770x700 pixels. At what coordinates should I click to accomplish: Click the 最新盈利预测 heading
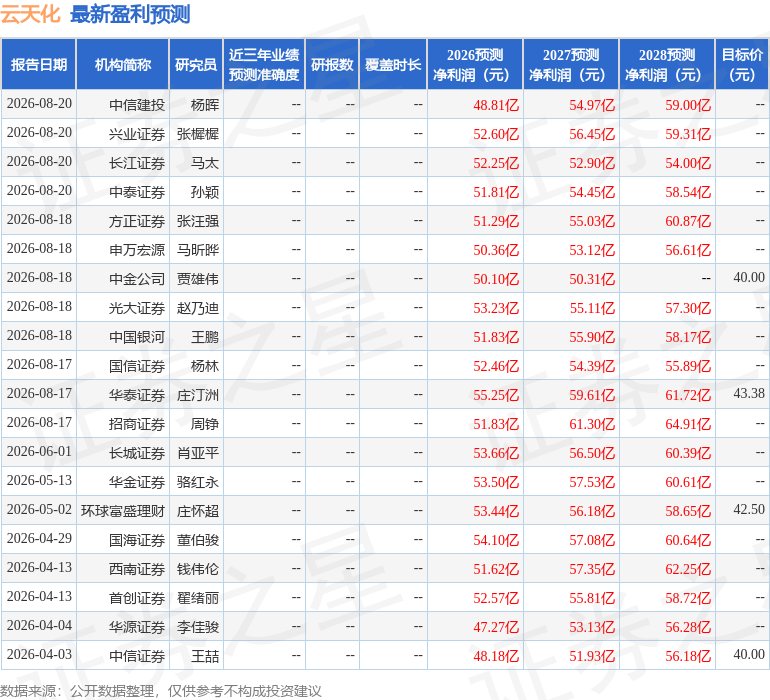130,14
